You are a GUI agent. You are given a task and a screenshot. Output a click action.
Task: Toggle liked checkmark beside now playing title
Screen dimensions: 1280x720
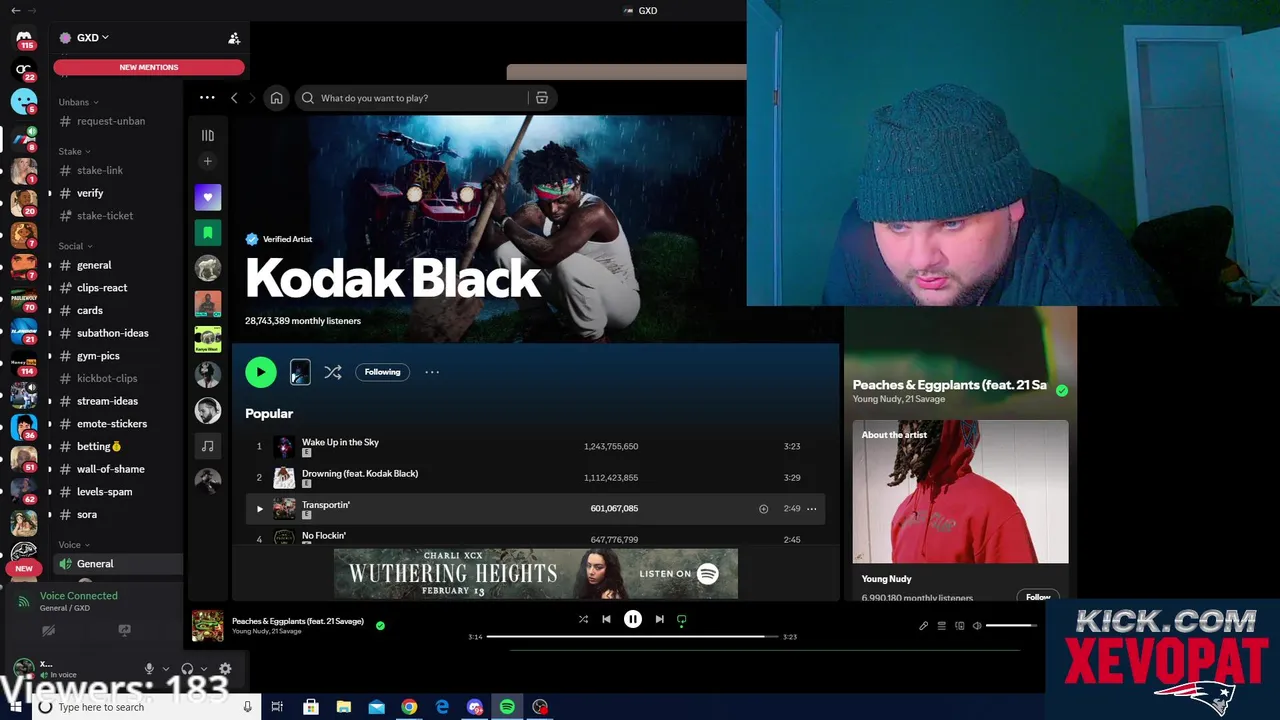point(380,625)
